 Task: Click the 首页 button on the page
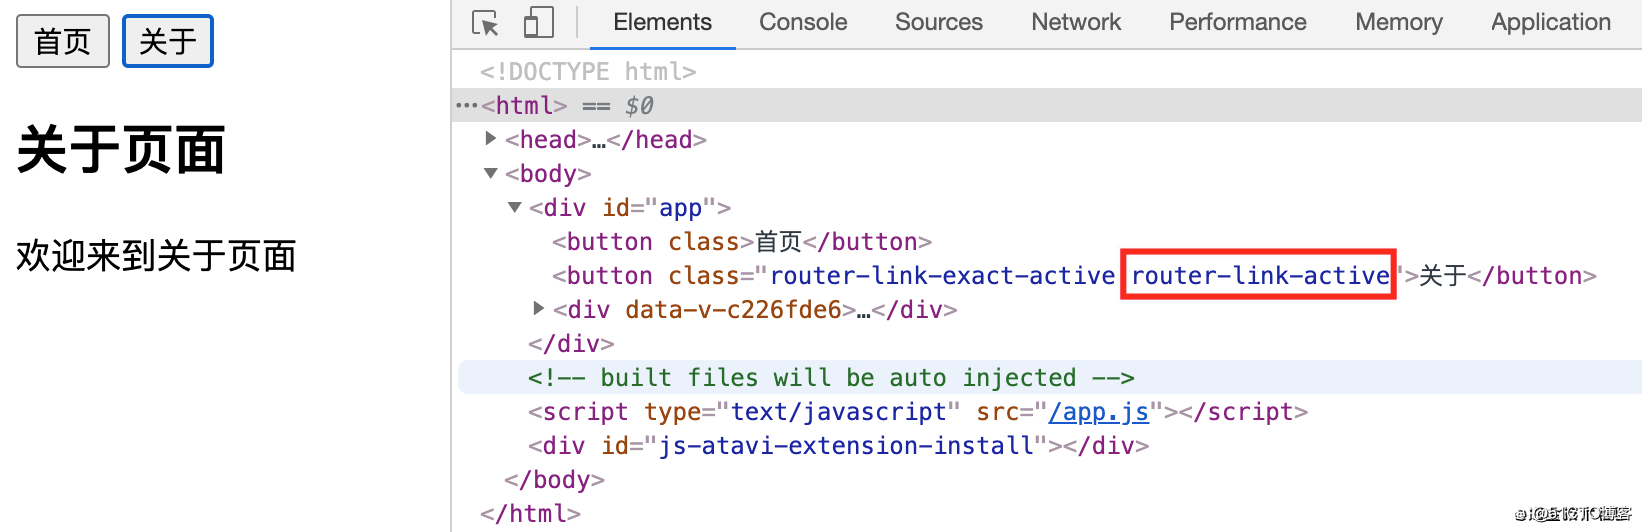[x=63, y=41]
